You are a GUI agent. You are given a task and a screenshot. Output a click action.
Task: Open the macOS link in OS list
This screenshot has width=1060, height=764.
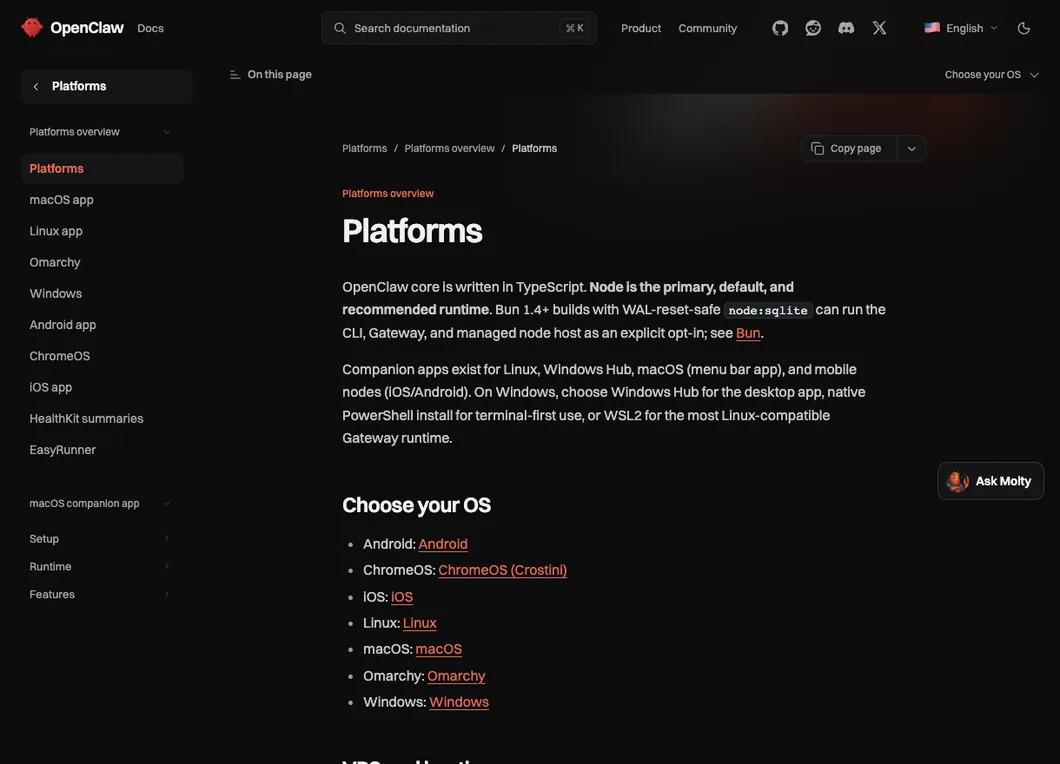(x=439, y=649)
